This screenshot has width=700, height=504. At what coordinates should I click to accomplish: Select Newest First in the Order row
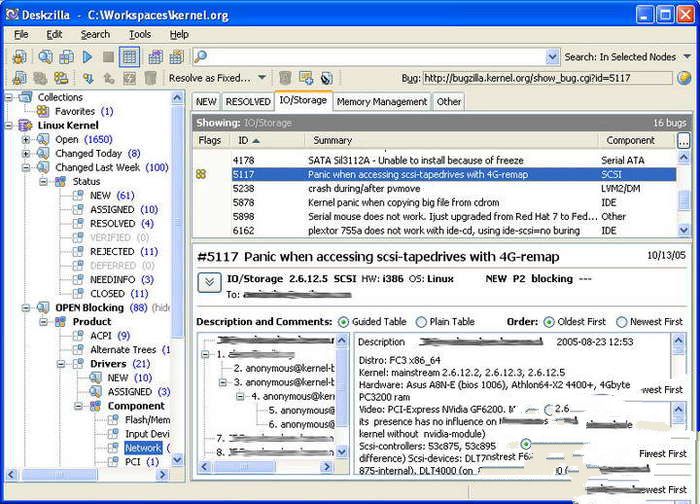click(x=621, y=322)
